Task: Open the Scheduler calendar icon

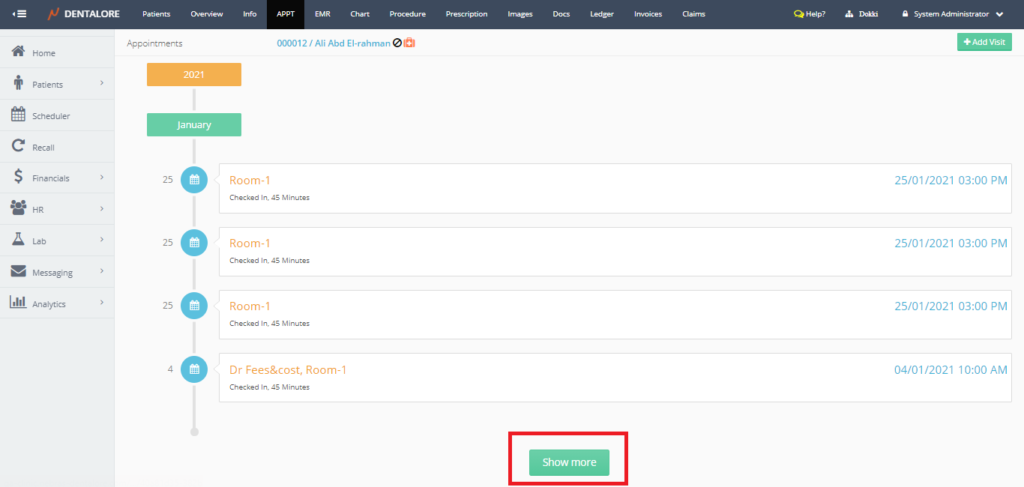Action: pos(18,115)
